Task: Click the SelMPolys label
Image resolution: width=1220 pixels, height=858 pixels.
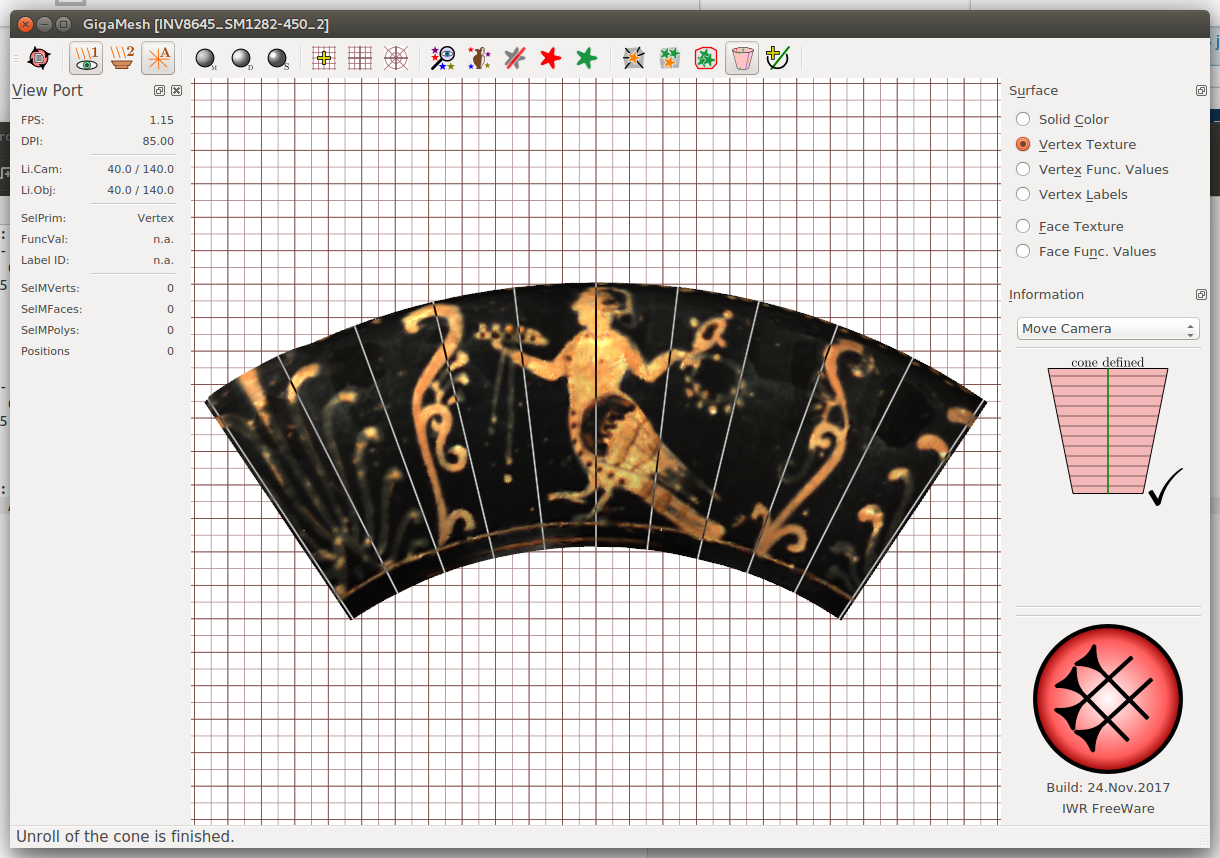Action: [50, 330]
